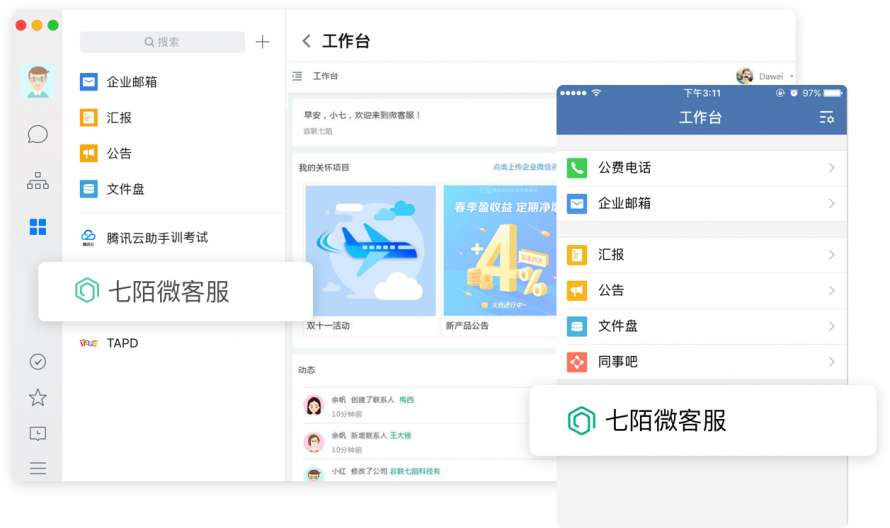Image resolution: width=890 pixels, height=528 pixels.
Task: Open the chat messages sidebar icon
Action: tap(37, 135)
